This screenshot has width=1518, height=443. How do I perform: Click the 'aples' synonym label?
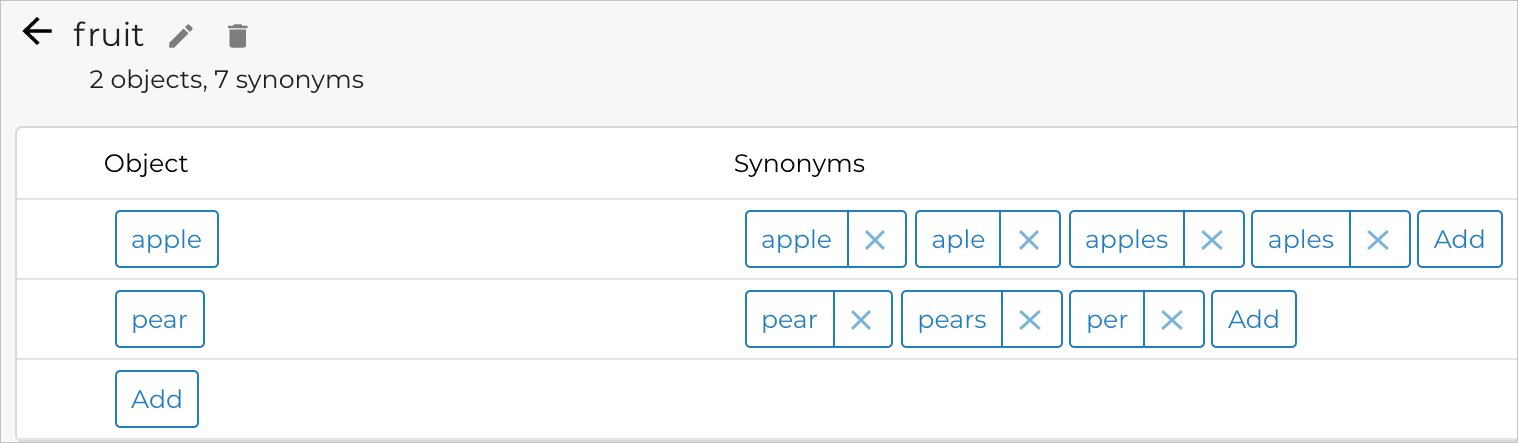point(1301,240)
